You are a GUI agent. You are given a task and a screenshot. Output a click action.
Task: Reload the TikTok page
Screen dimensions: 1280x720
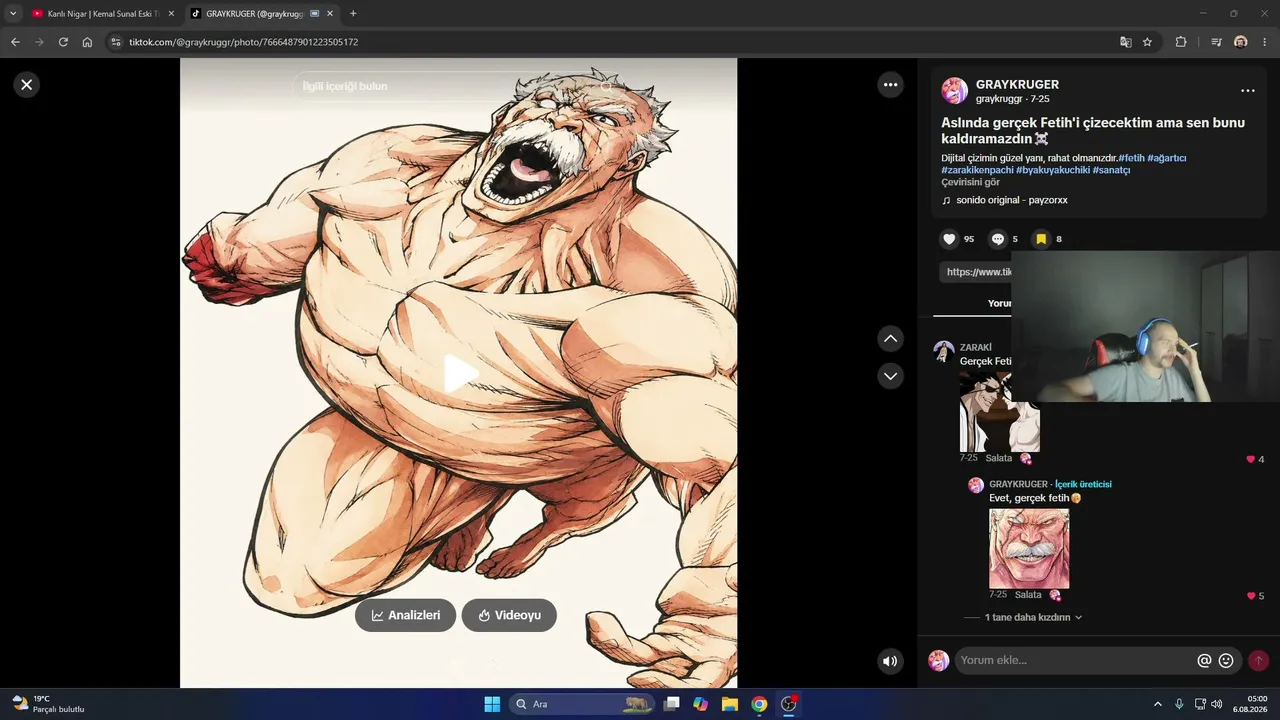(x=63, y=42)
